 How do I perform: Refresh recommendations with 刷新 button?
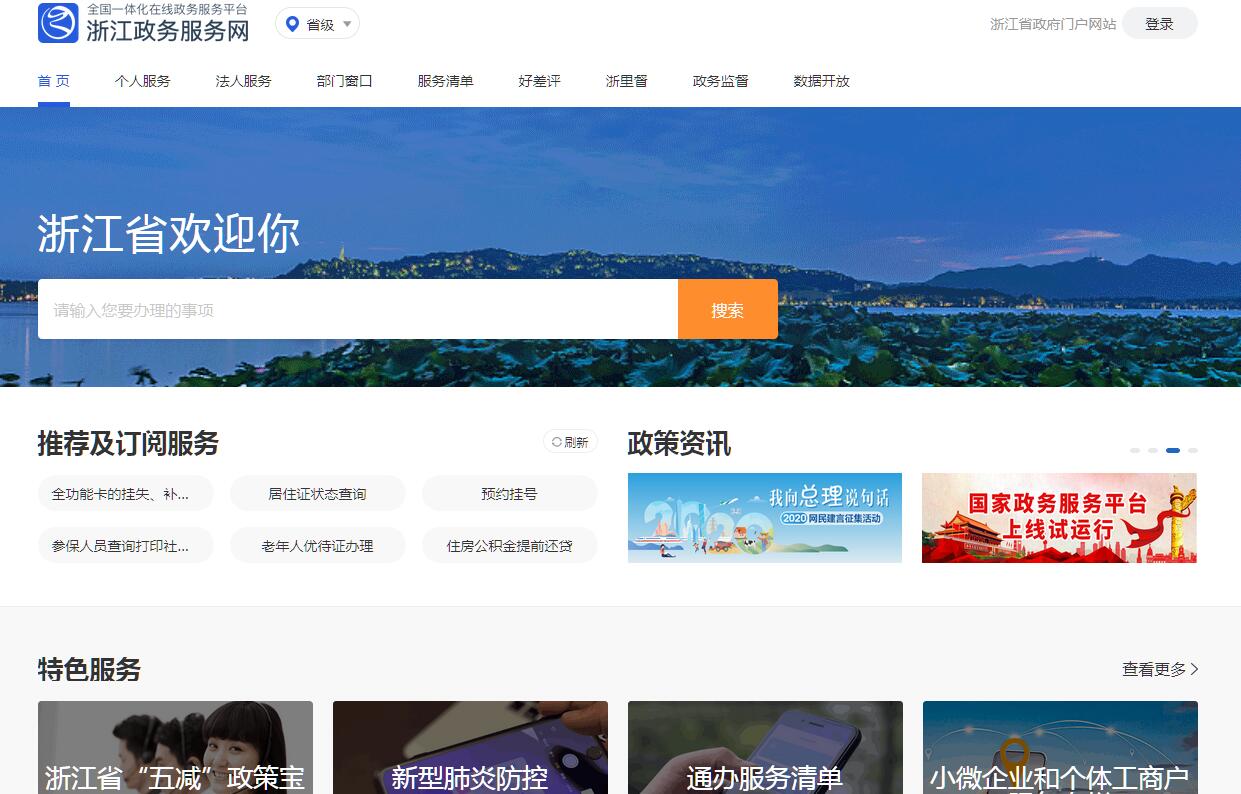pyautogui.click(x=570, y=442)
